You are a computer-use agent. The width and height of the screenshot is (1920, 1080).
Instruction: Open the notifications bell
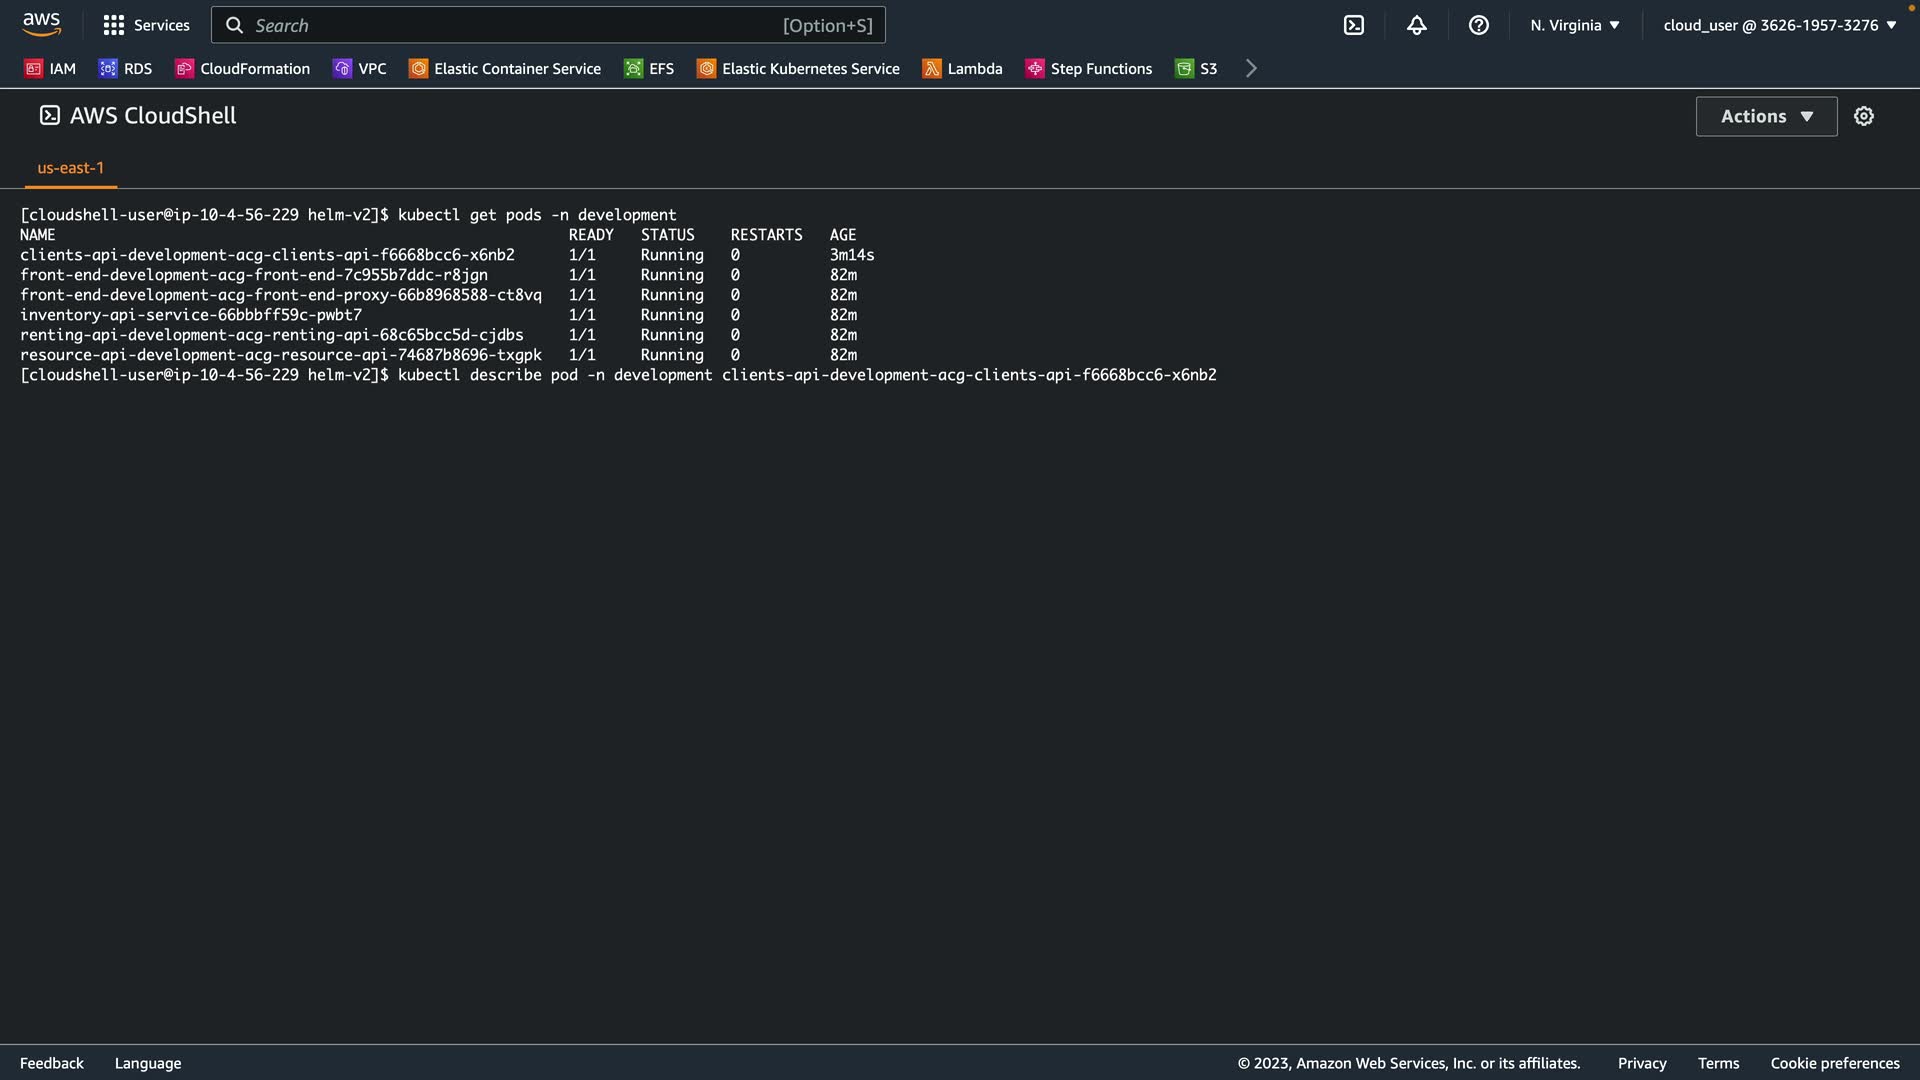tap(1416, 25)
